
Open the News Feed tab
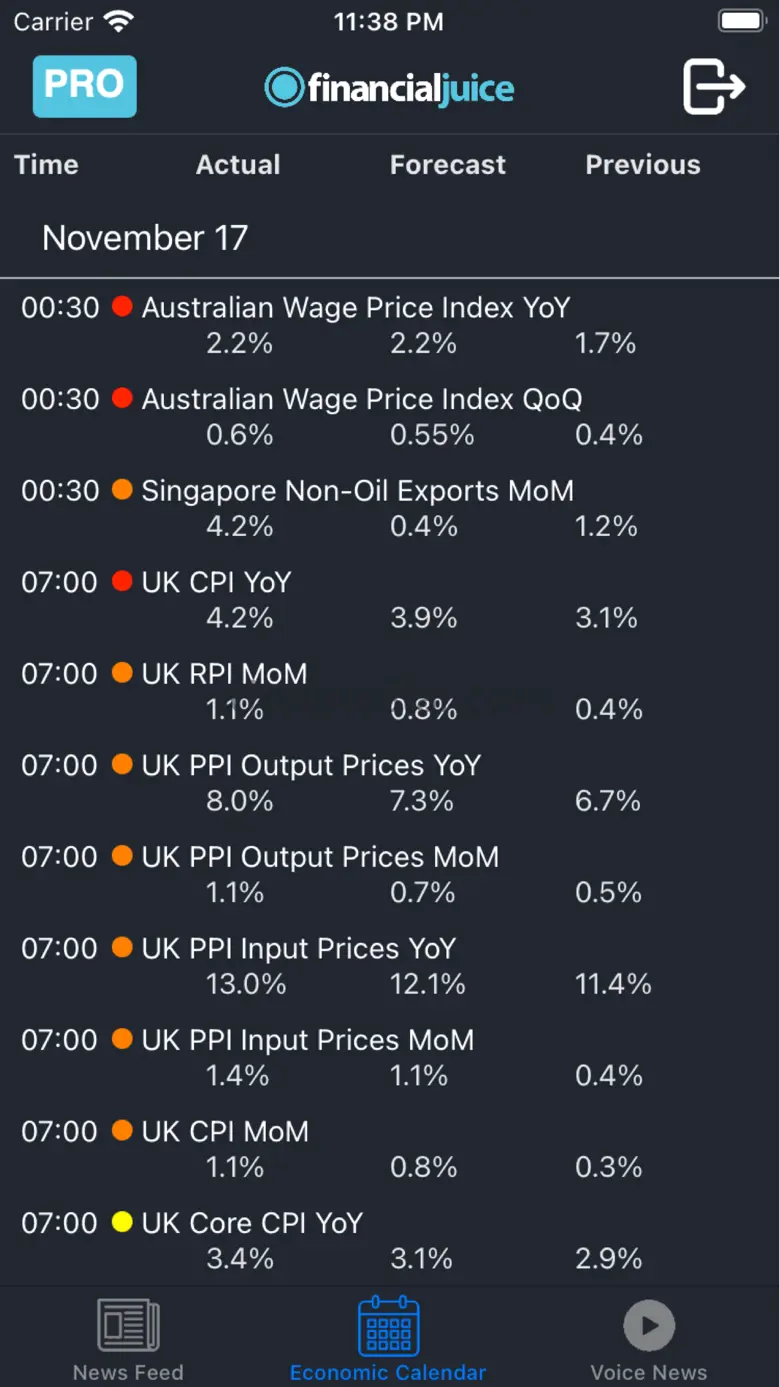[128, 1371]
